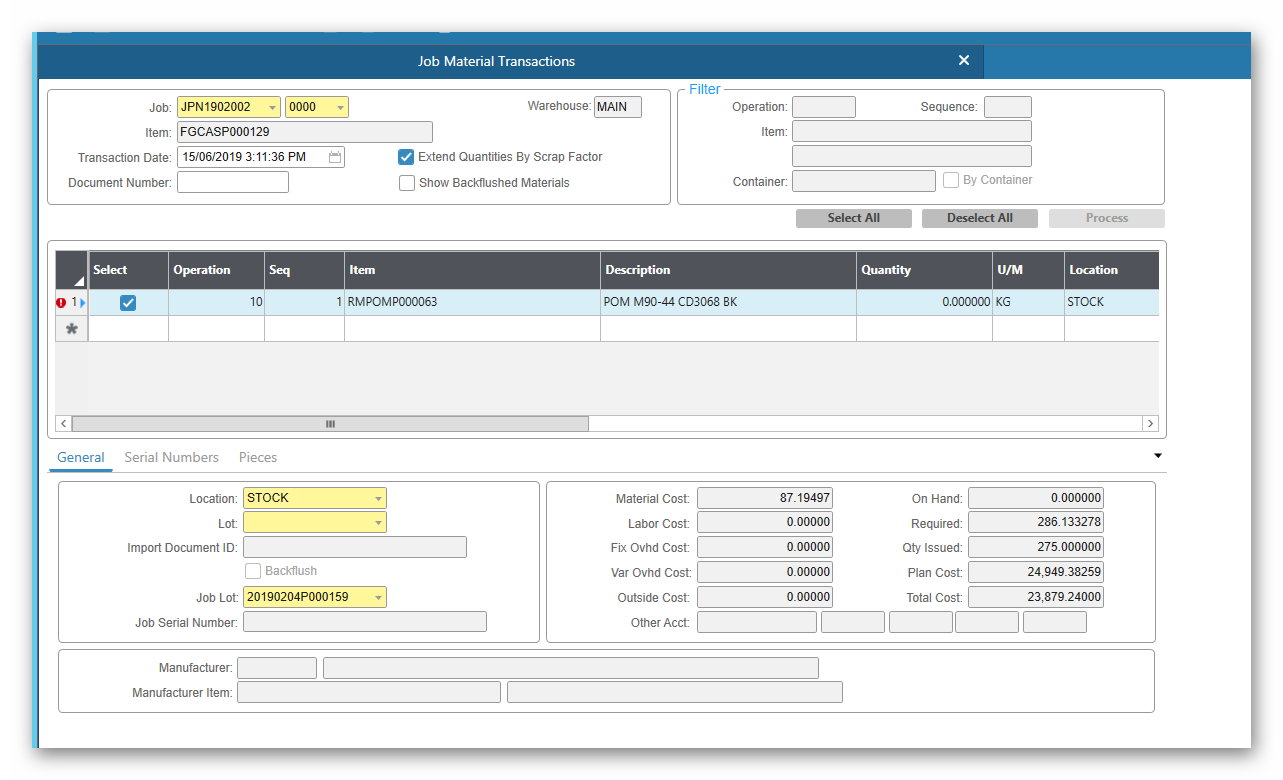Open the calendar picker for Transaction Date
The image size is (1283, 780).
tap(336, 156)
